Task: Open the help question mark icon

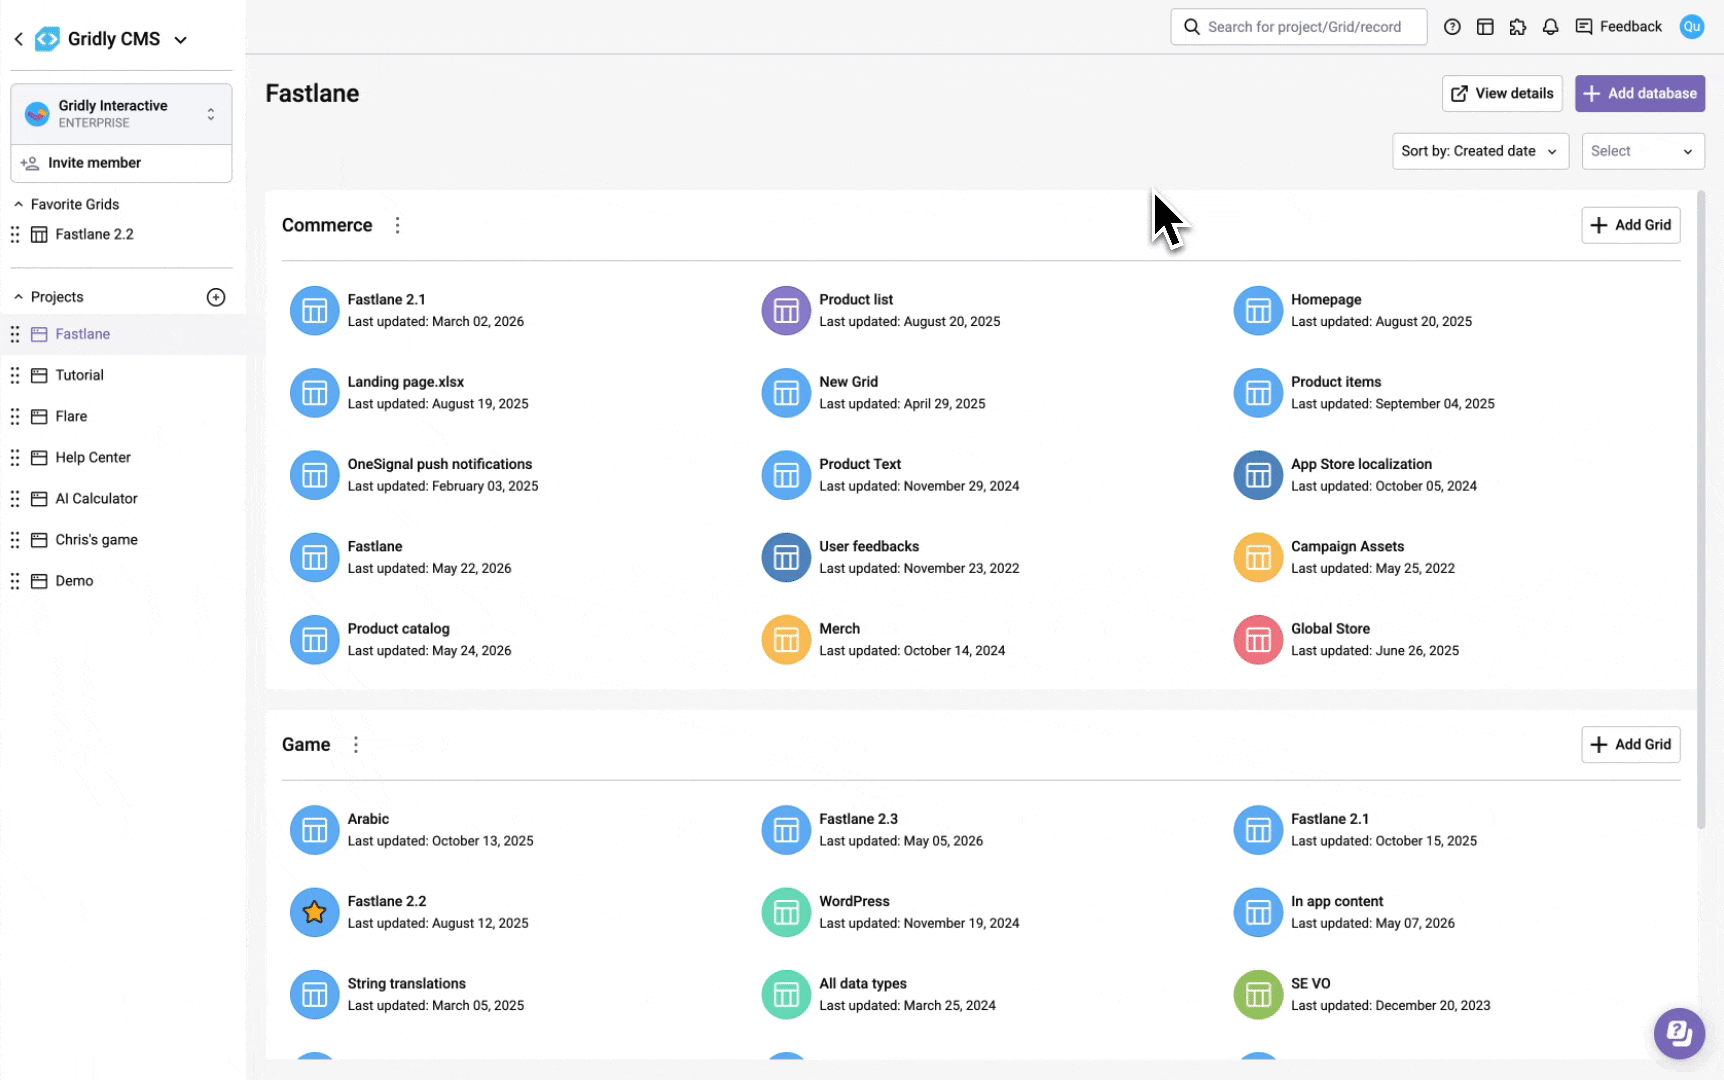Action: [x=1452, y=27]
